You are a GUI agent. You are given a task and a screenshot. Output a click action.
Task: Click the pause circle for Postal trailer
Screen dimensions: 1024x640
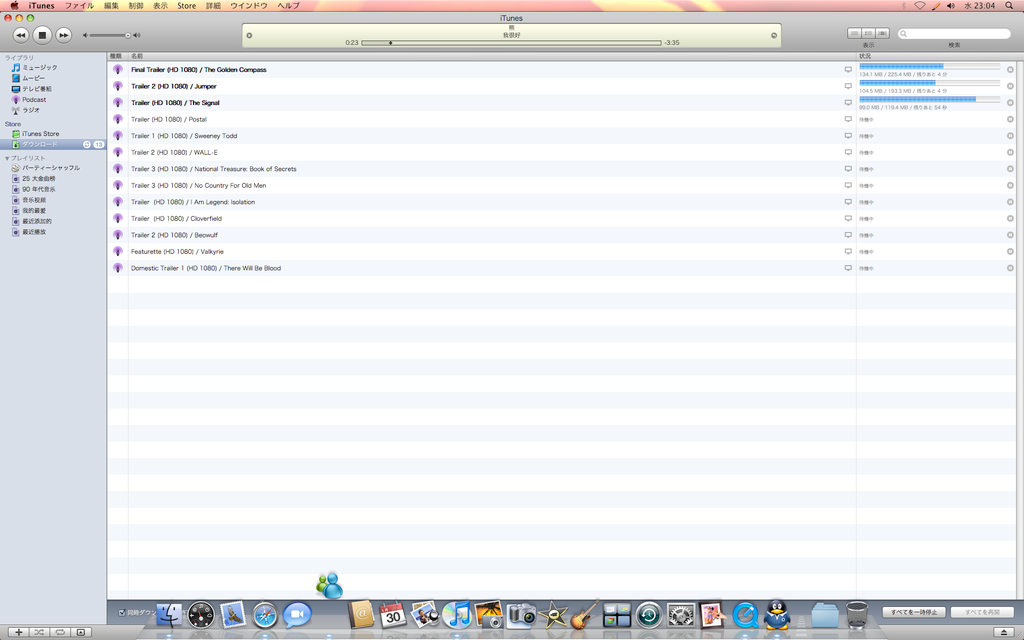(1010, 120)
